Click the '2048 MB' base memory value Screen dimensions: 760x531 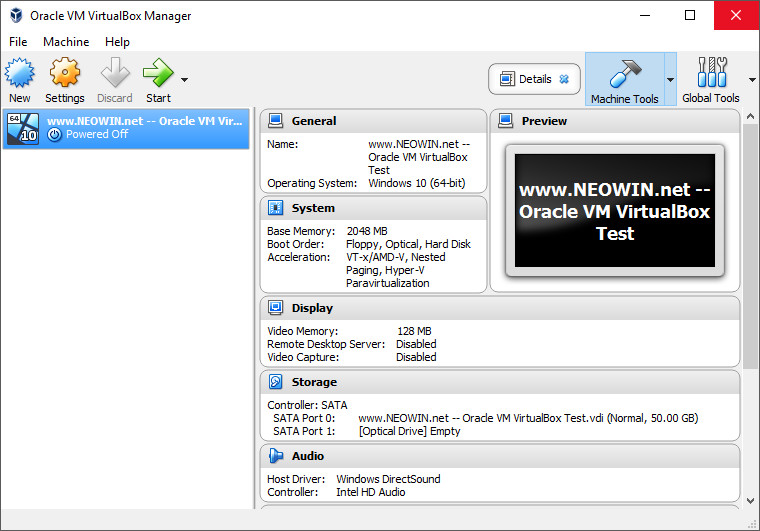click(x=367, y=231)
